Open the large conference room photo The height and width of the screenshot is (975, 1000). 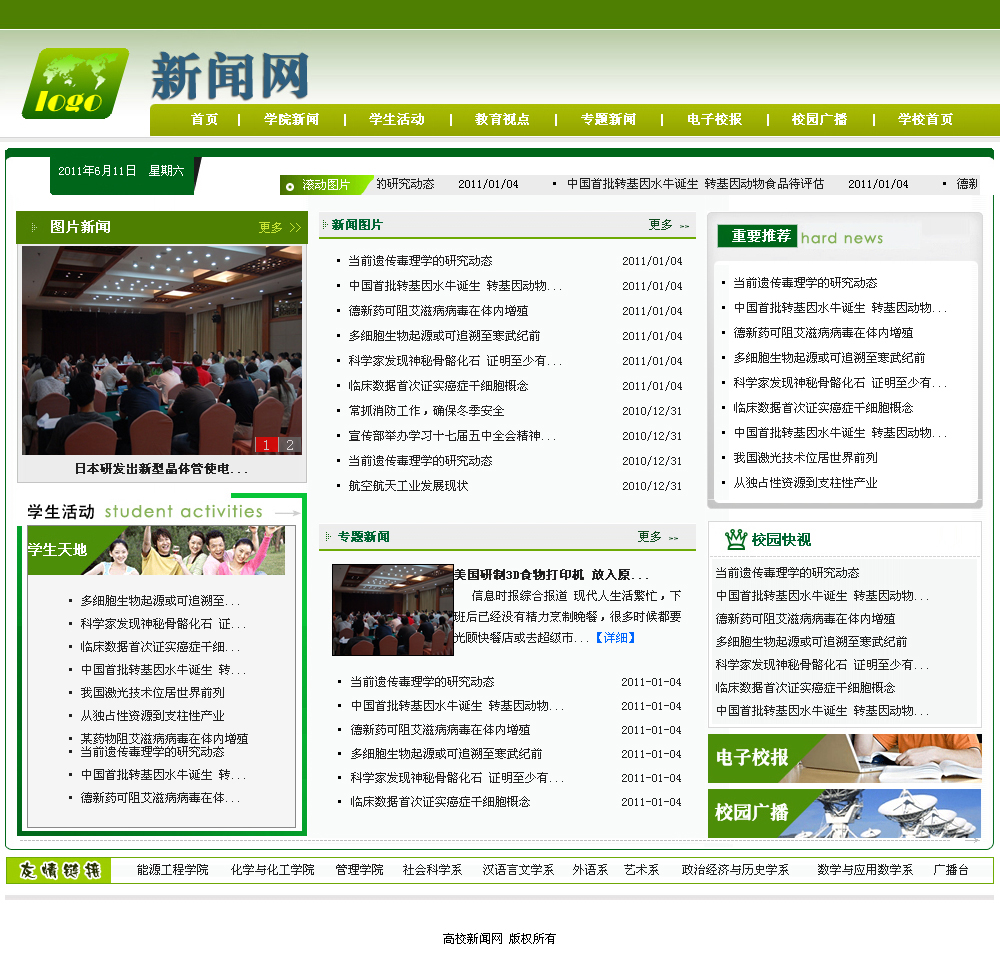coord(162,350)
